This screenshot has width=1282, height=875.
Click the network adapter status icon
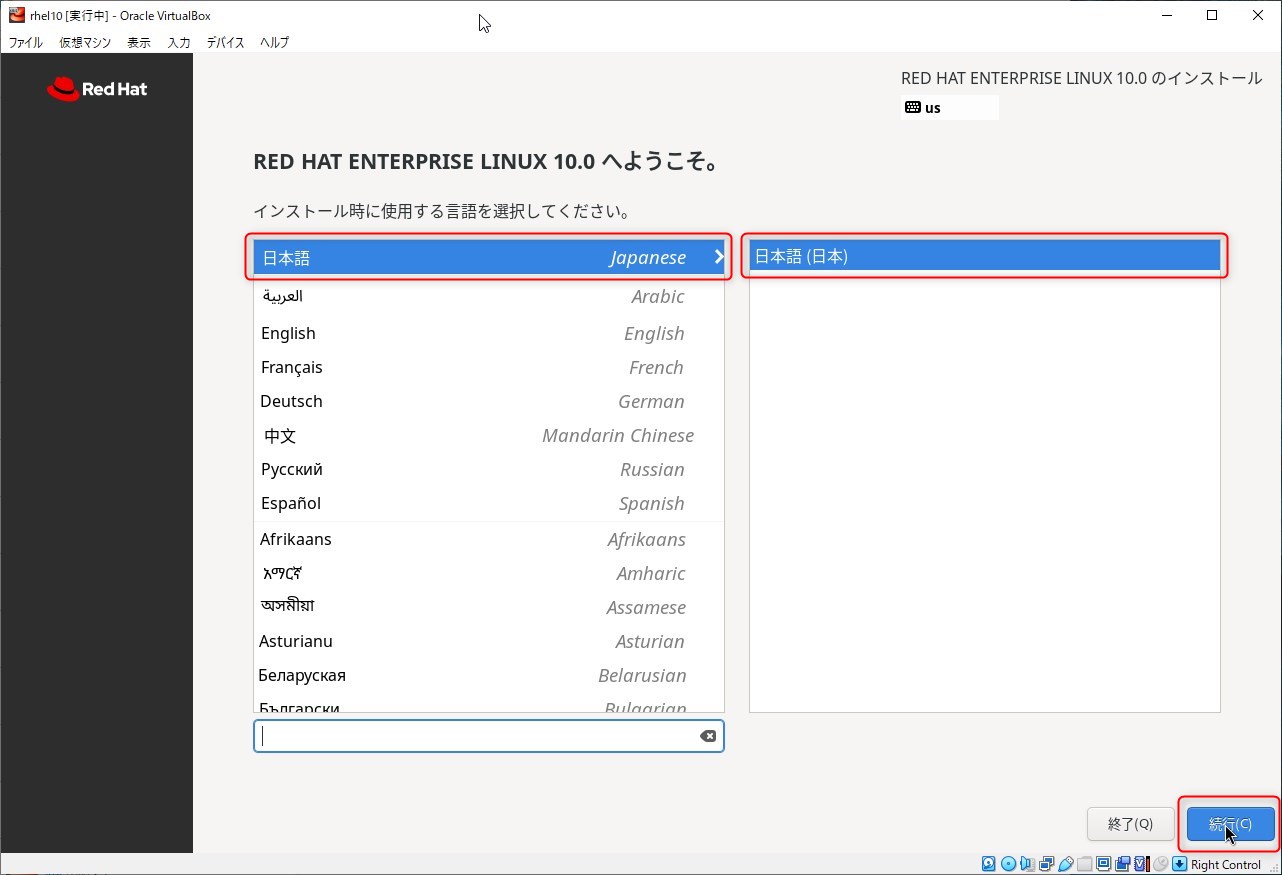click(1046, 864)
